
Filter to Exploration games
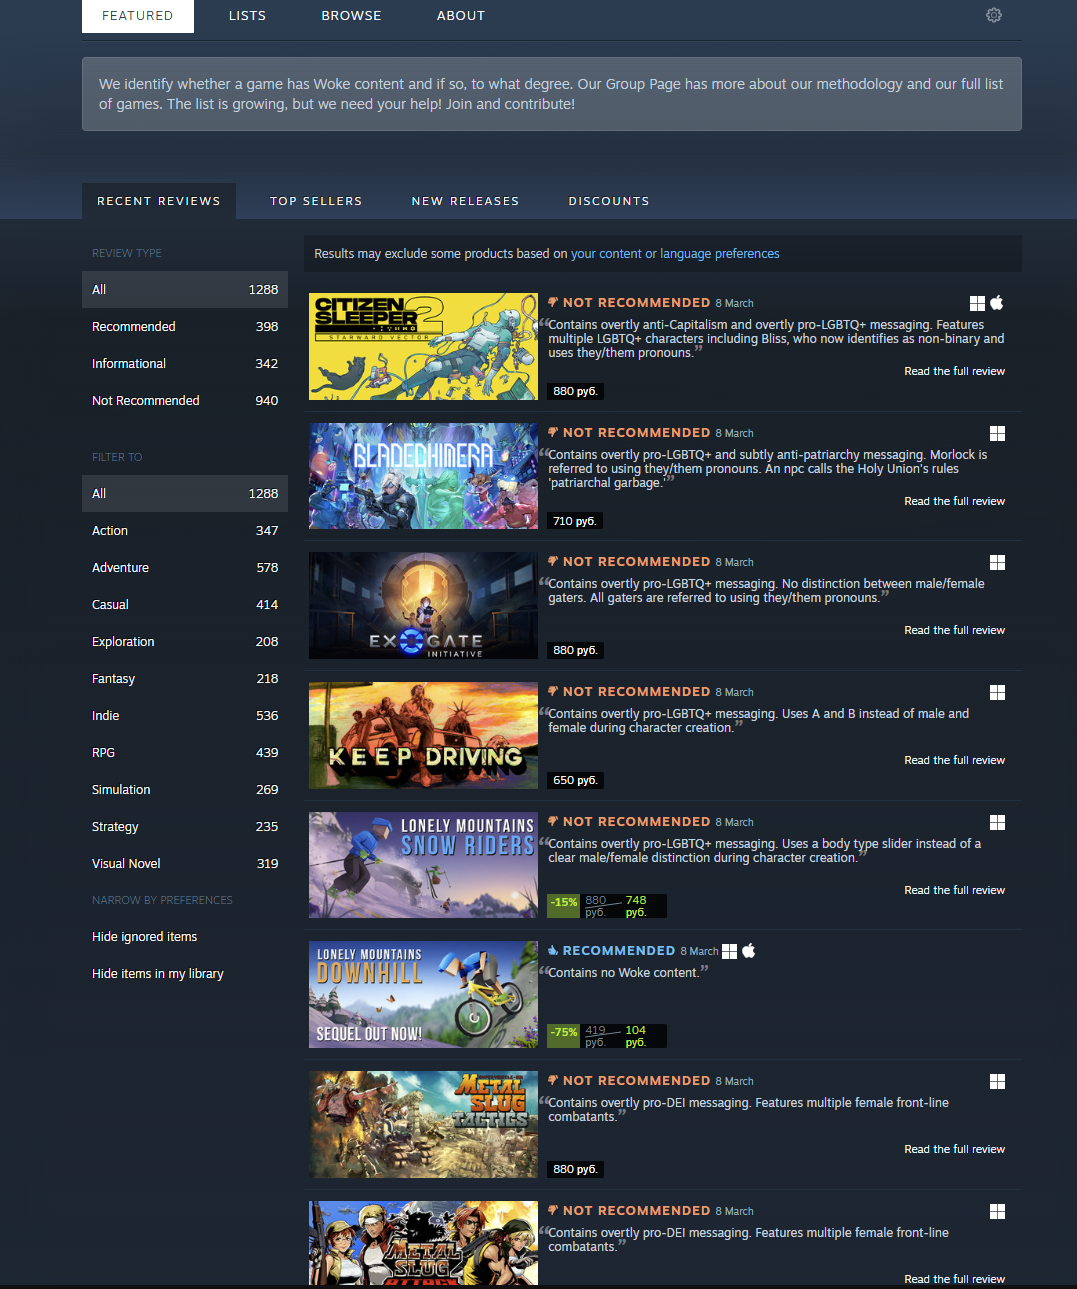point(185,641)
